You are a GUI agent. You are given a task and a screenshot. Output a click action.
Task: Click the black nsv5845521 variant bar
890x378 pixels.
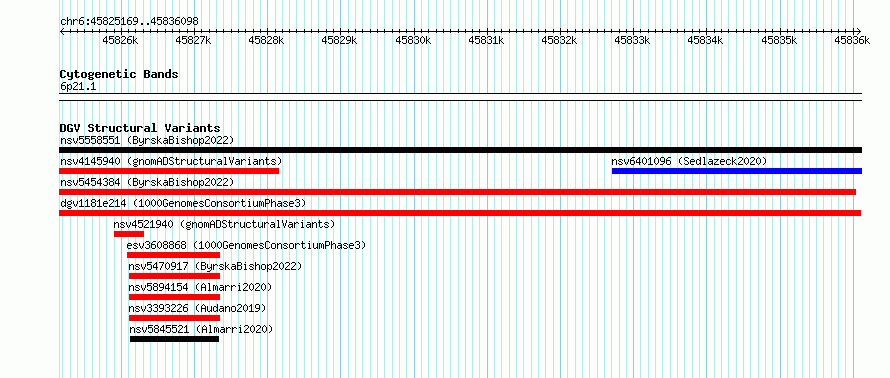pyautogui.click(x=174, y=339)
